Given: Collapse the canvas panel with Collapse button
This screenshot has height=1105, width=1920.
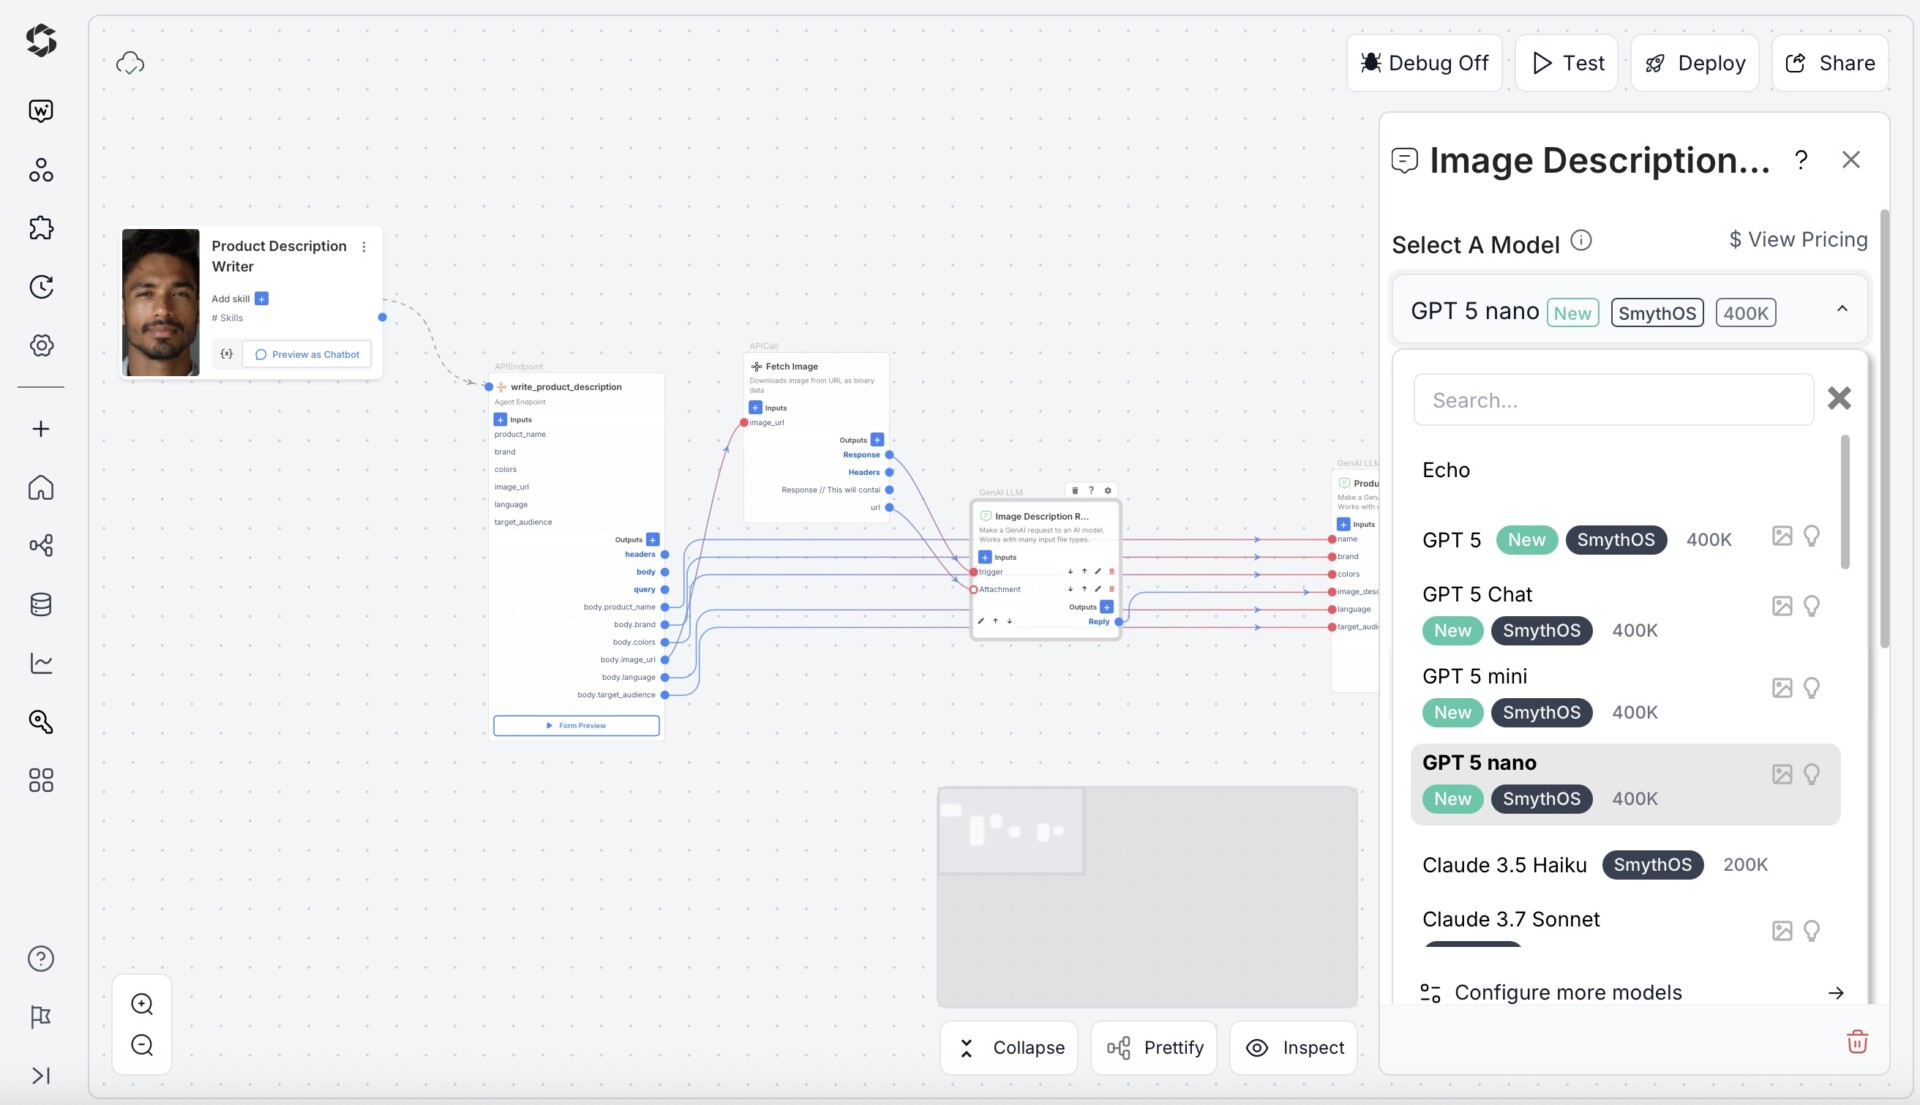Looking at the screenshot, I should pos(1009,1047).
